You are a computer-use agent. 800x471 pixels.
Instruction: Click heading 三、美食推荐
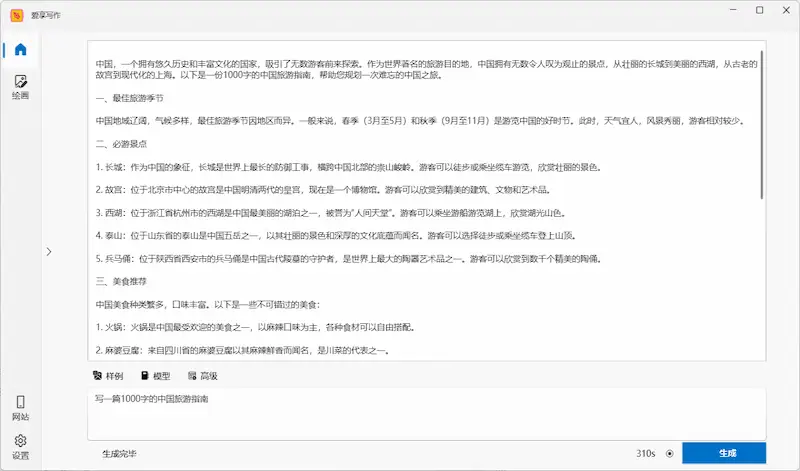pos(121,281)
